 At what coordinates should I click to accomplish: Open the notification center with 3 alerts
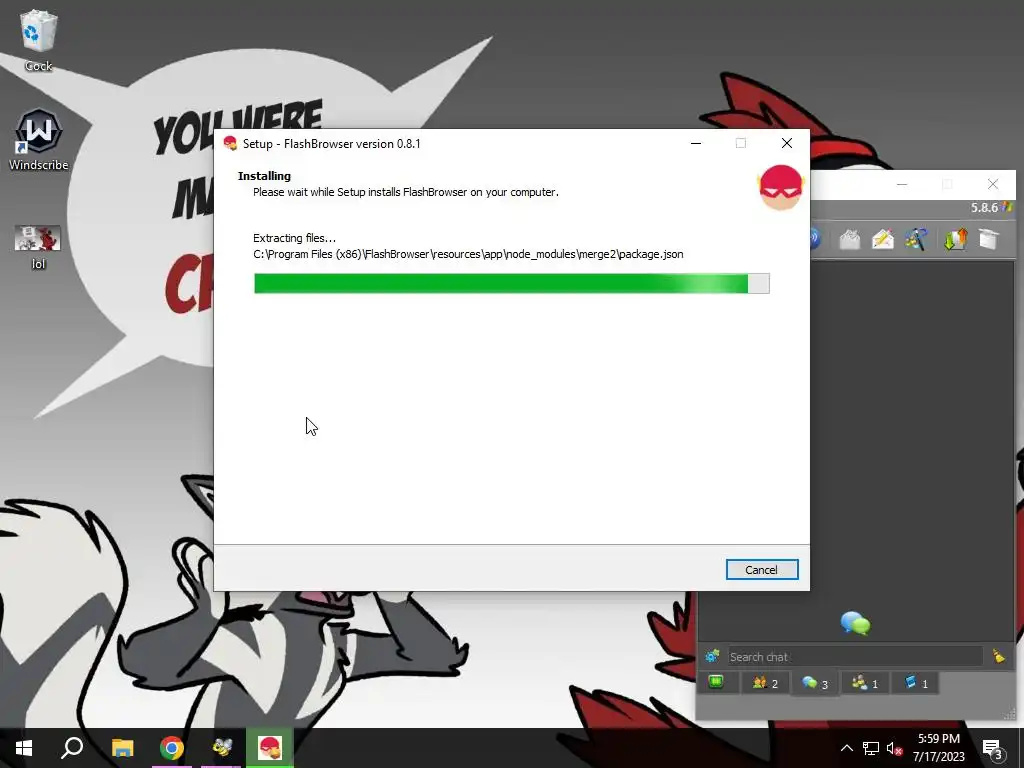click(x=992, y=748)
